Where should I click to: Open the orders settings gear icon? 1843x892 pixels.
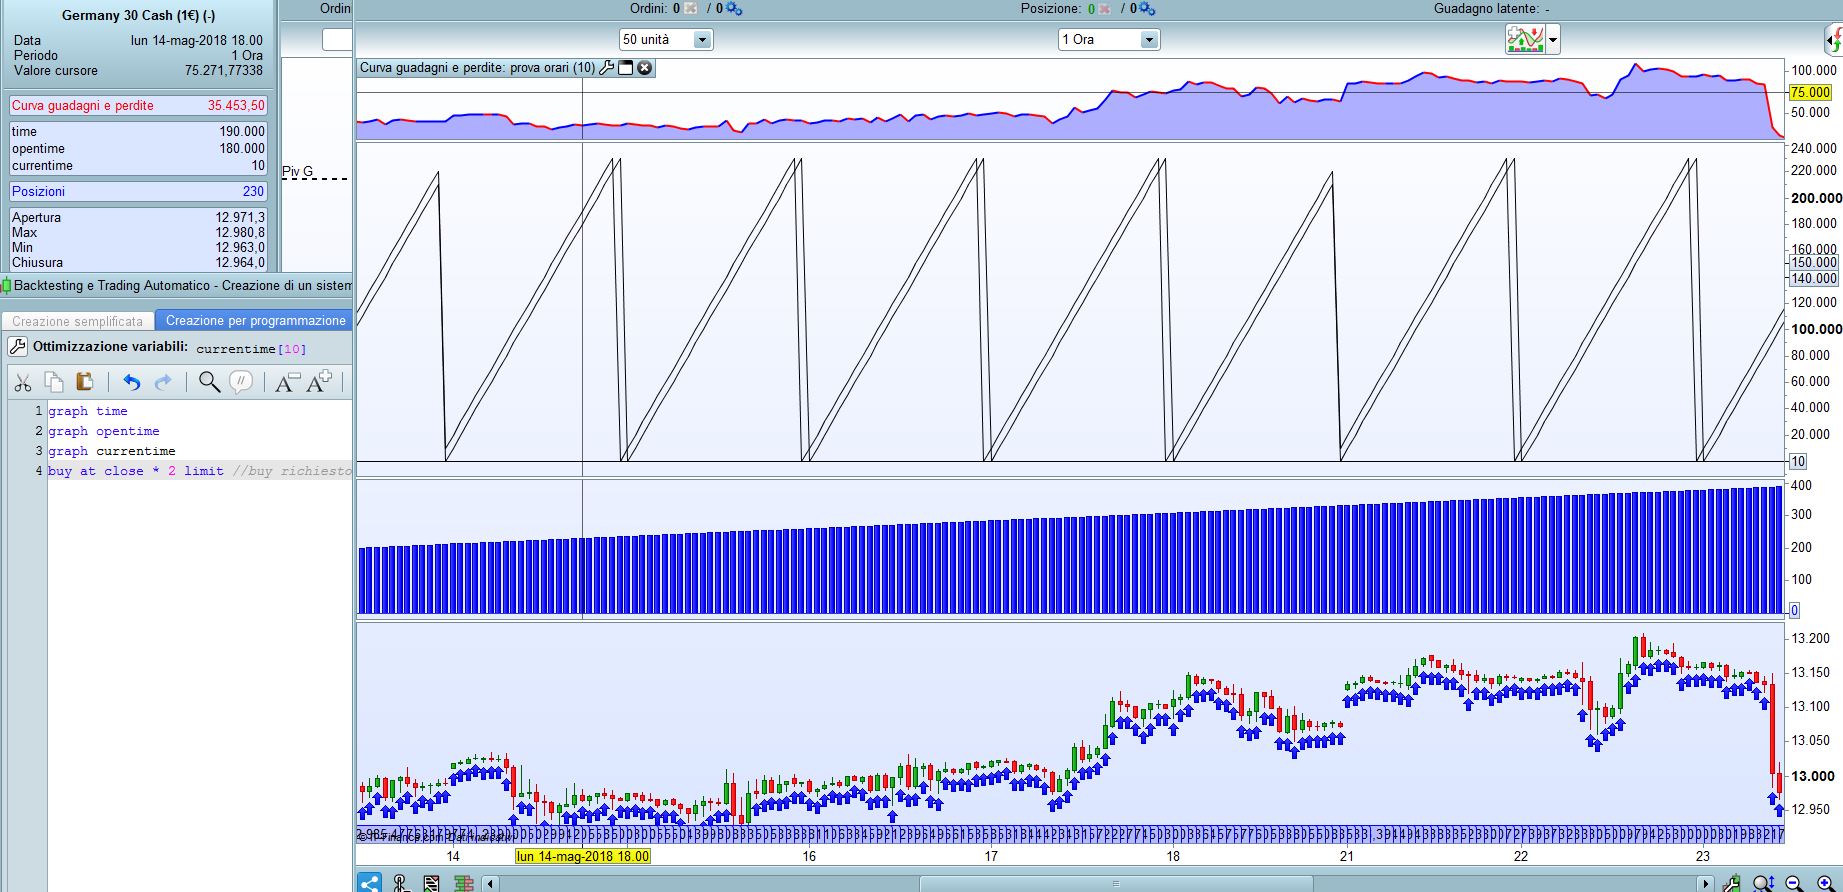(735, 9)
